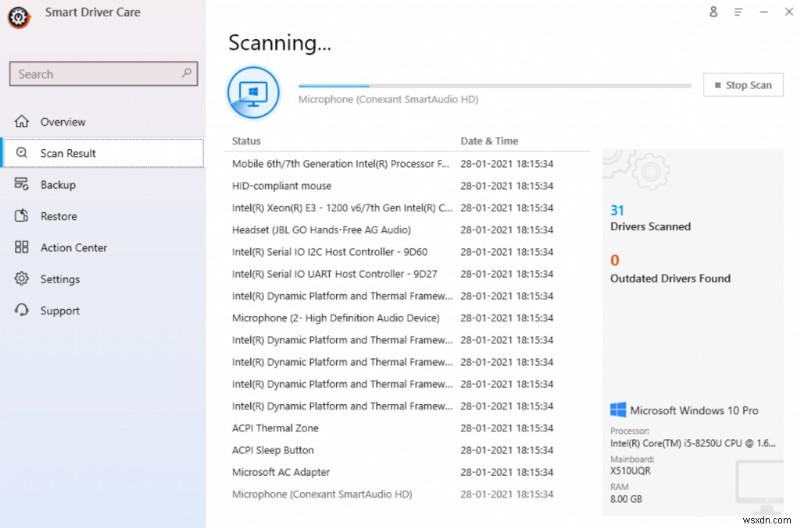Select the Microphone (Conexant SmartAudio HD) list row
The height and width of the screenshot is (528, 800).
(x=407, y=494)
